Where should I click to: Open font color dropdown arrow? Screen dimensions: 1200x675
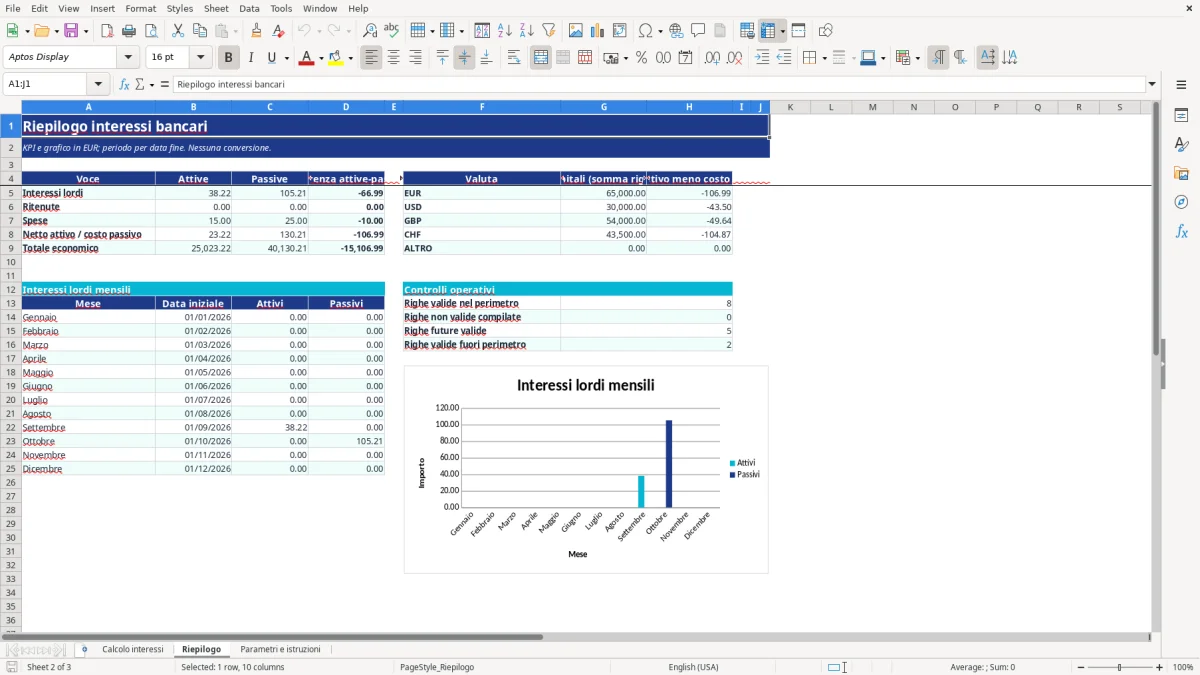pos(320,58)
